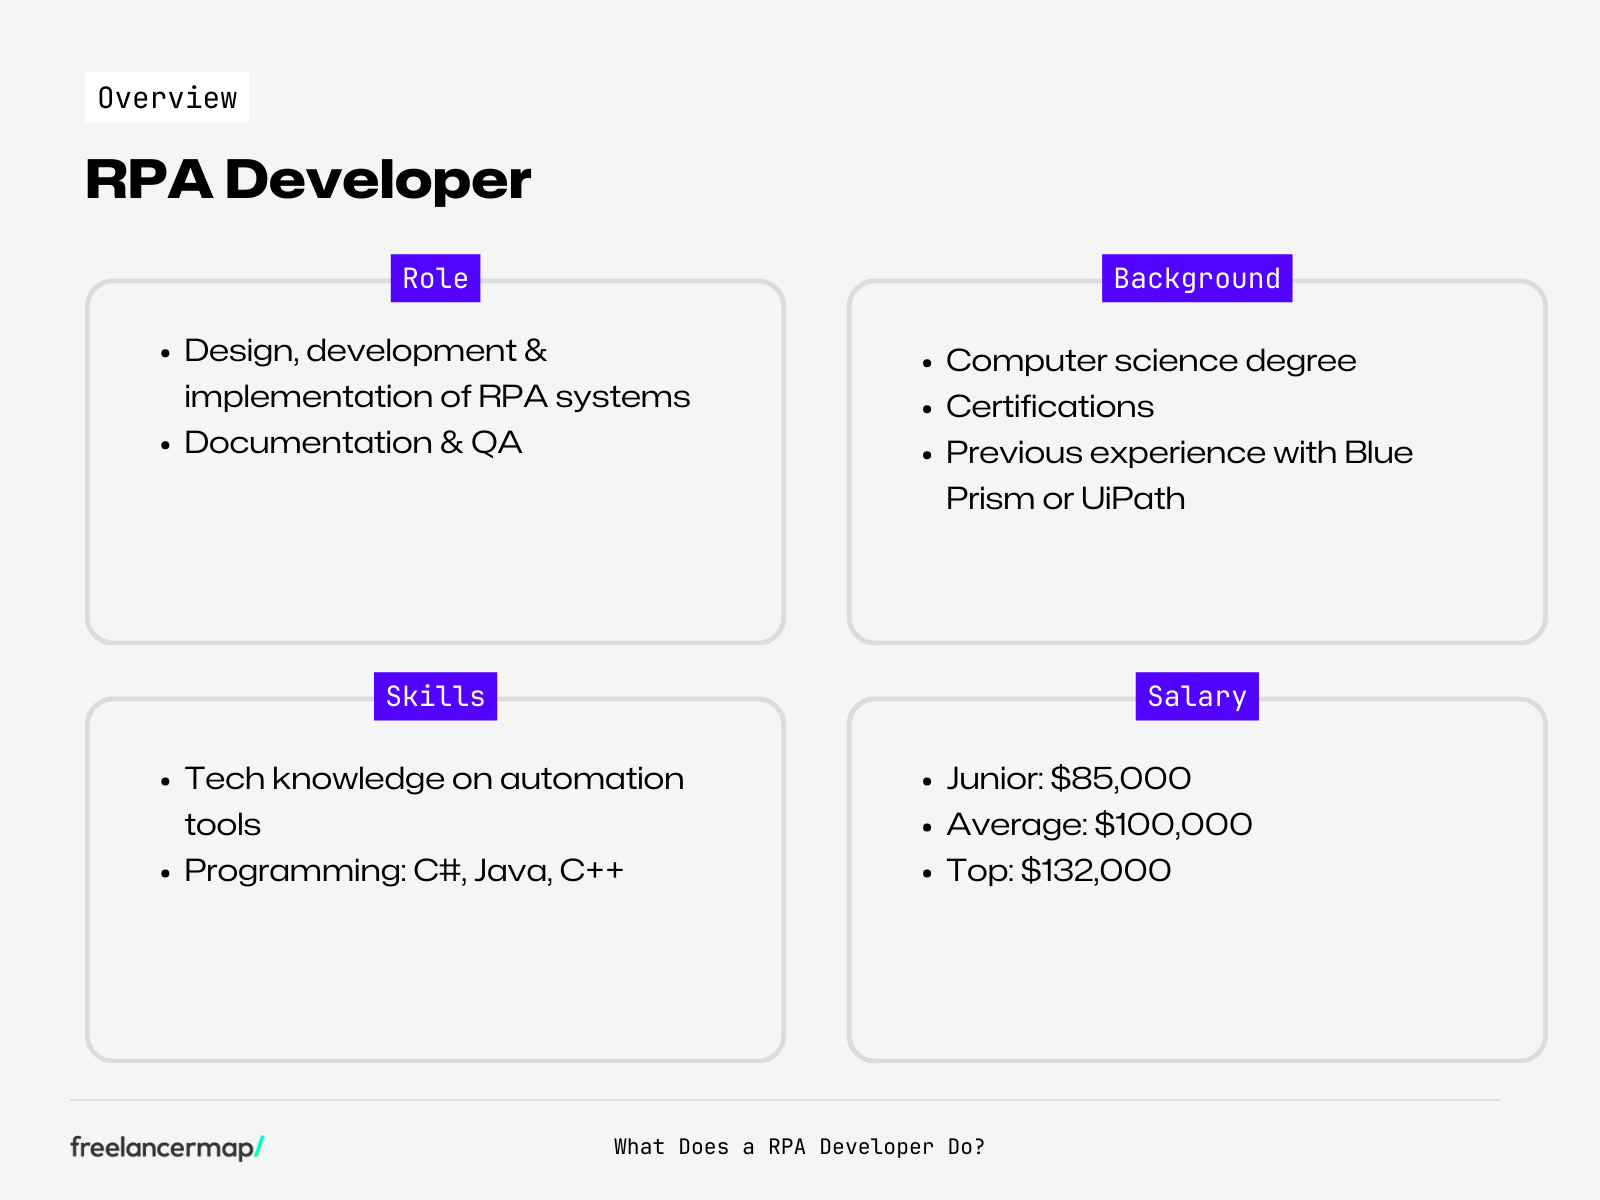Click the freelancermap logo

coord(170,1147)
